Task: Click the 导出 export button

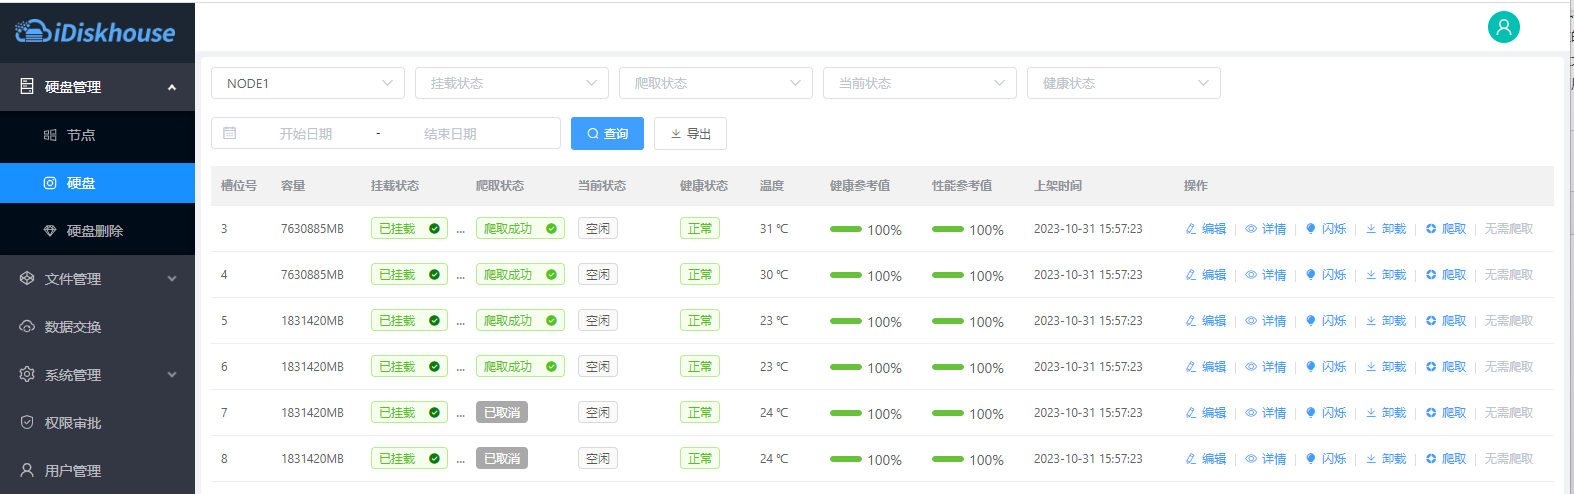Action: point(690,134)
